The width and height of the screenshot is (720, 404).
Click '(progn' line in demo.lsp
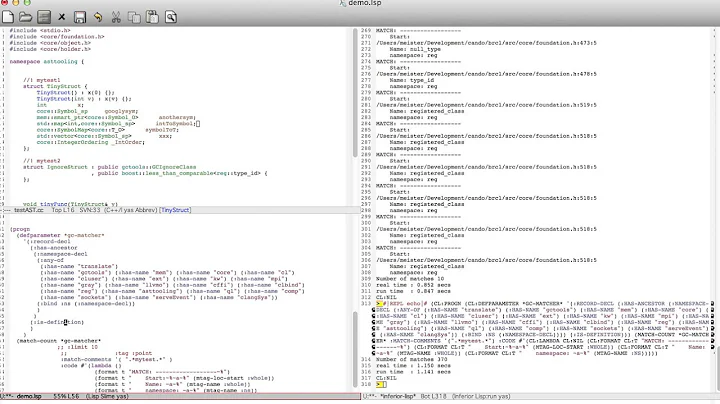pos(20,229)
